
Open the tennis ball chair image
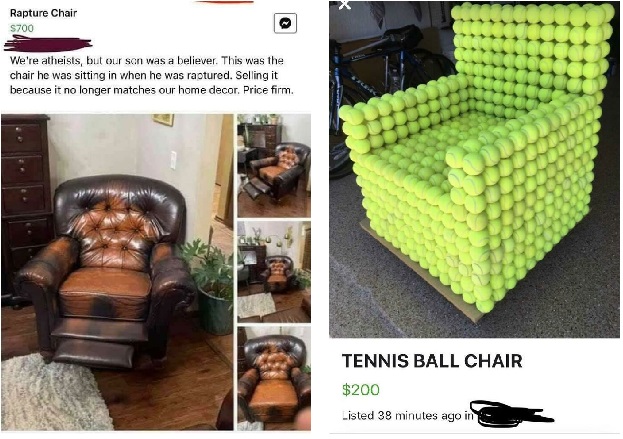coord(474,169)
